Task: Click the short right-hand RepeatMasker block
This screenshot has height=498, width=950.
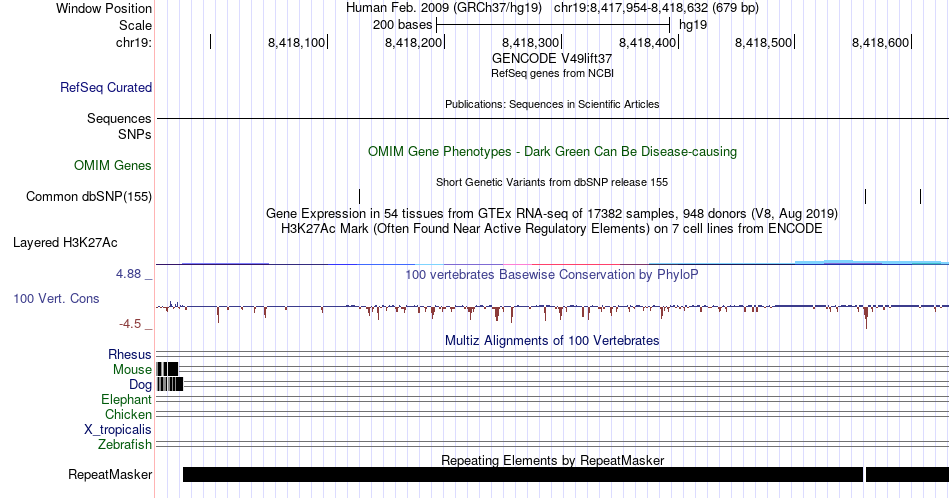Action: [x=907, y=474]
